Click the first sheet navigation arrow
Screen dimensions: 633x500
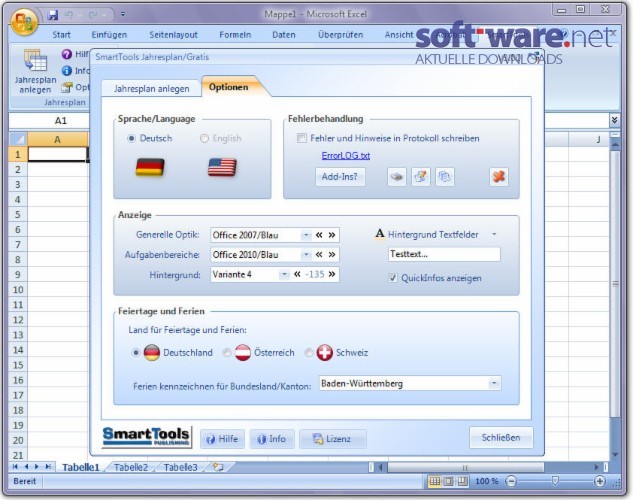tap(15, 467)
